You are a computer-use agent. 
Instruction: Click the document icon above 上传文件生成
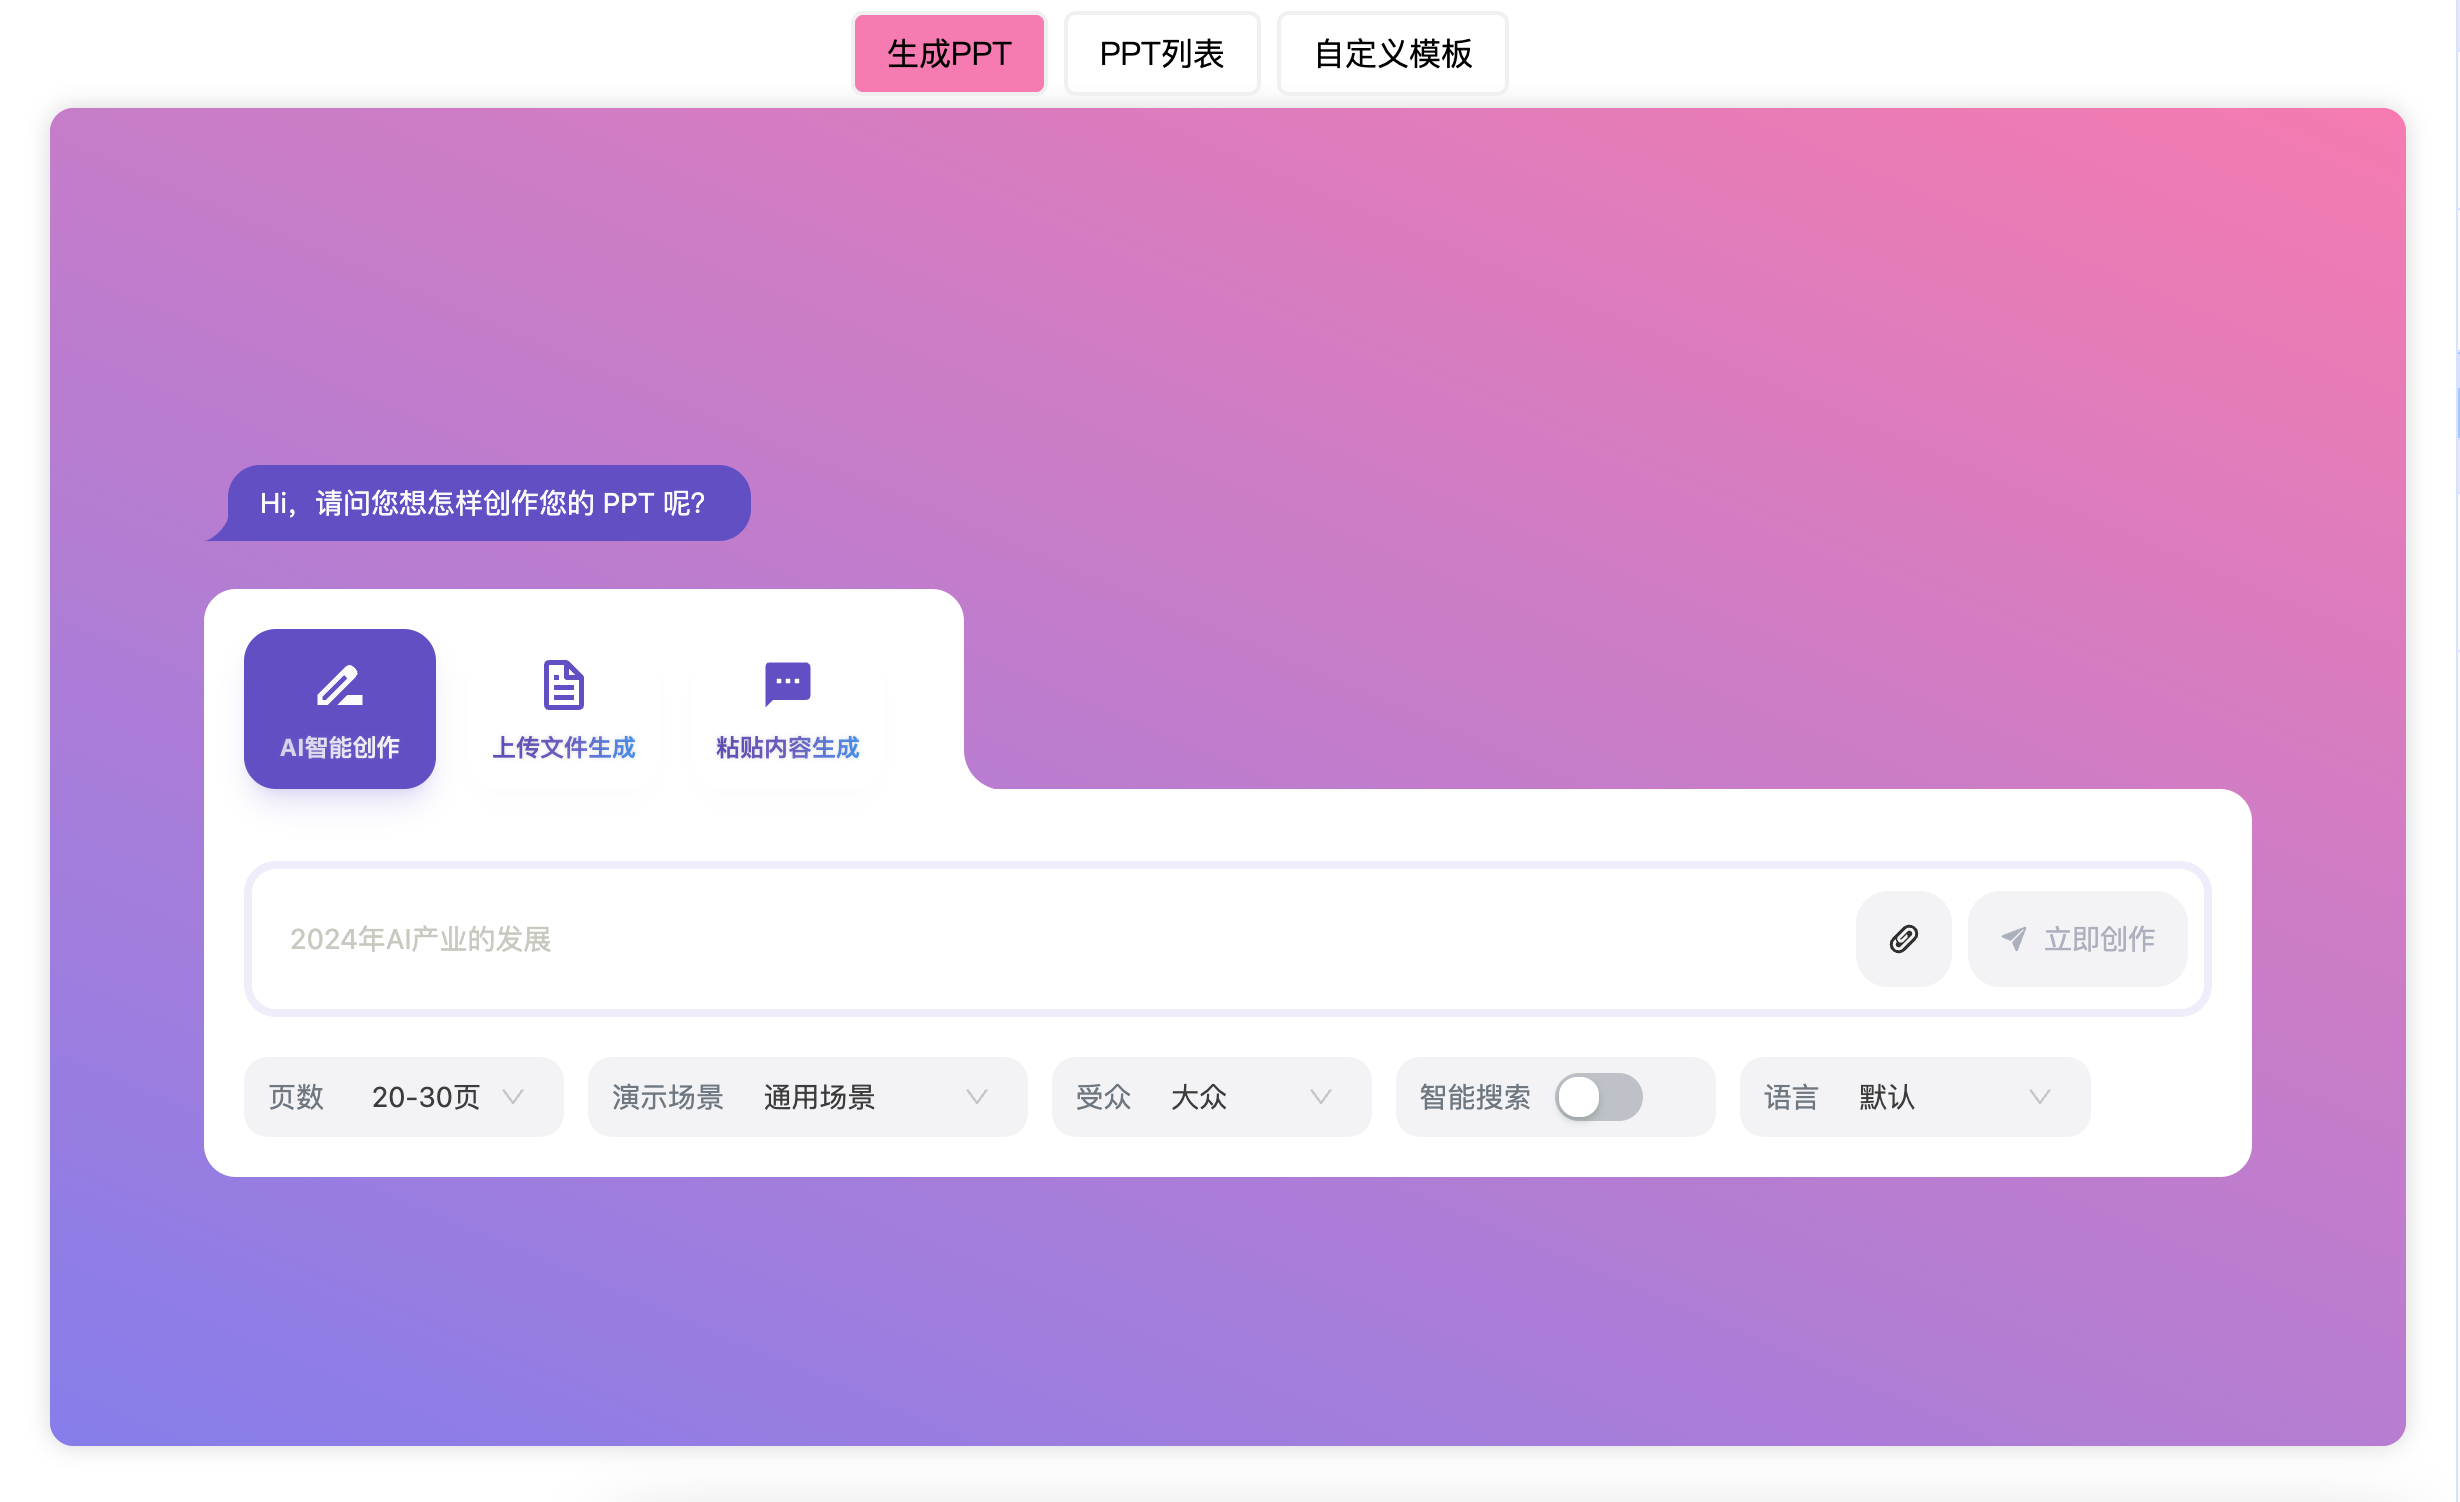563,684
